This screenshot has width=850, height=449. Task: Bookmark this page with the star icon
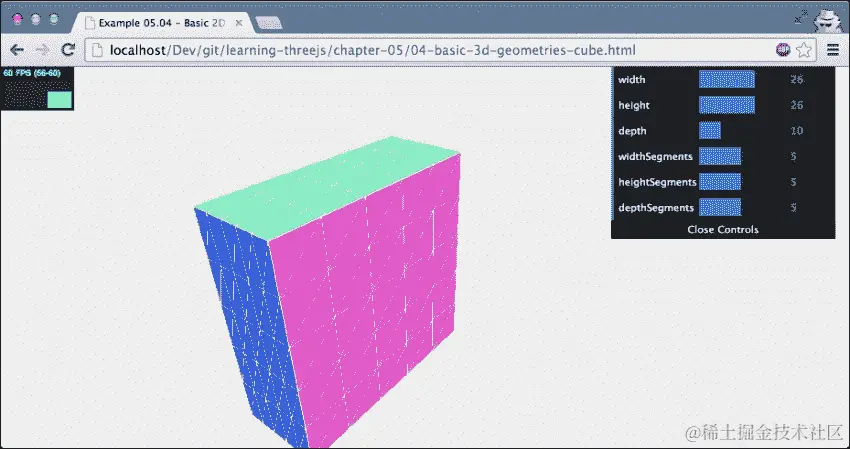[x=804, y=50]
